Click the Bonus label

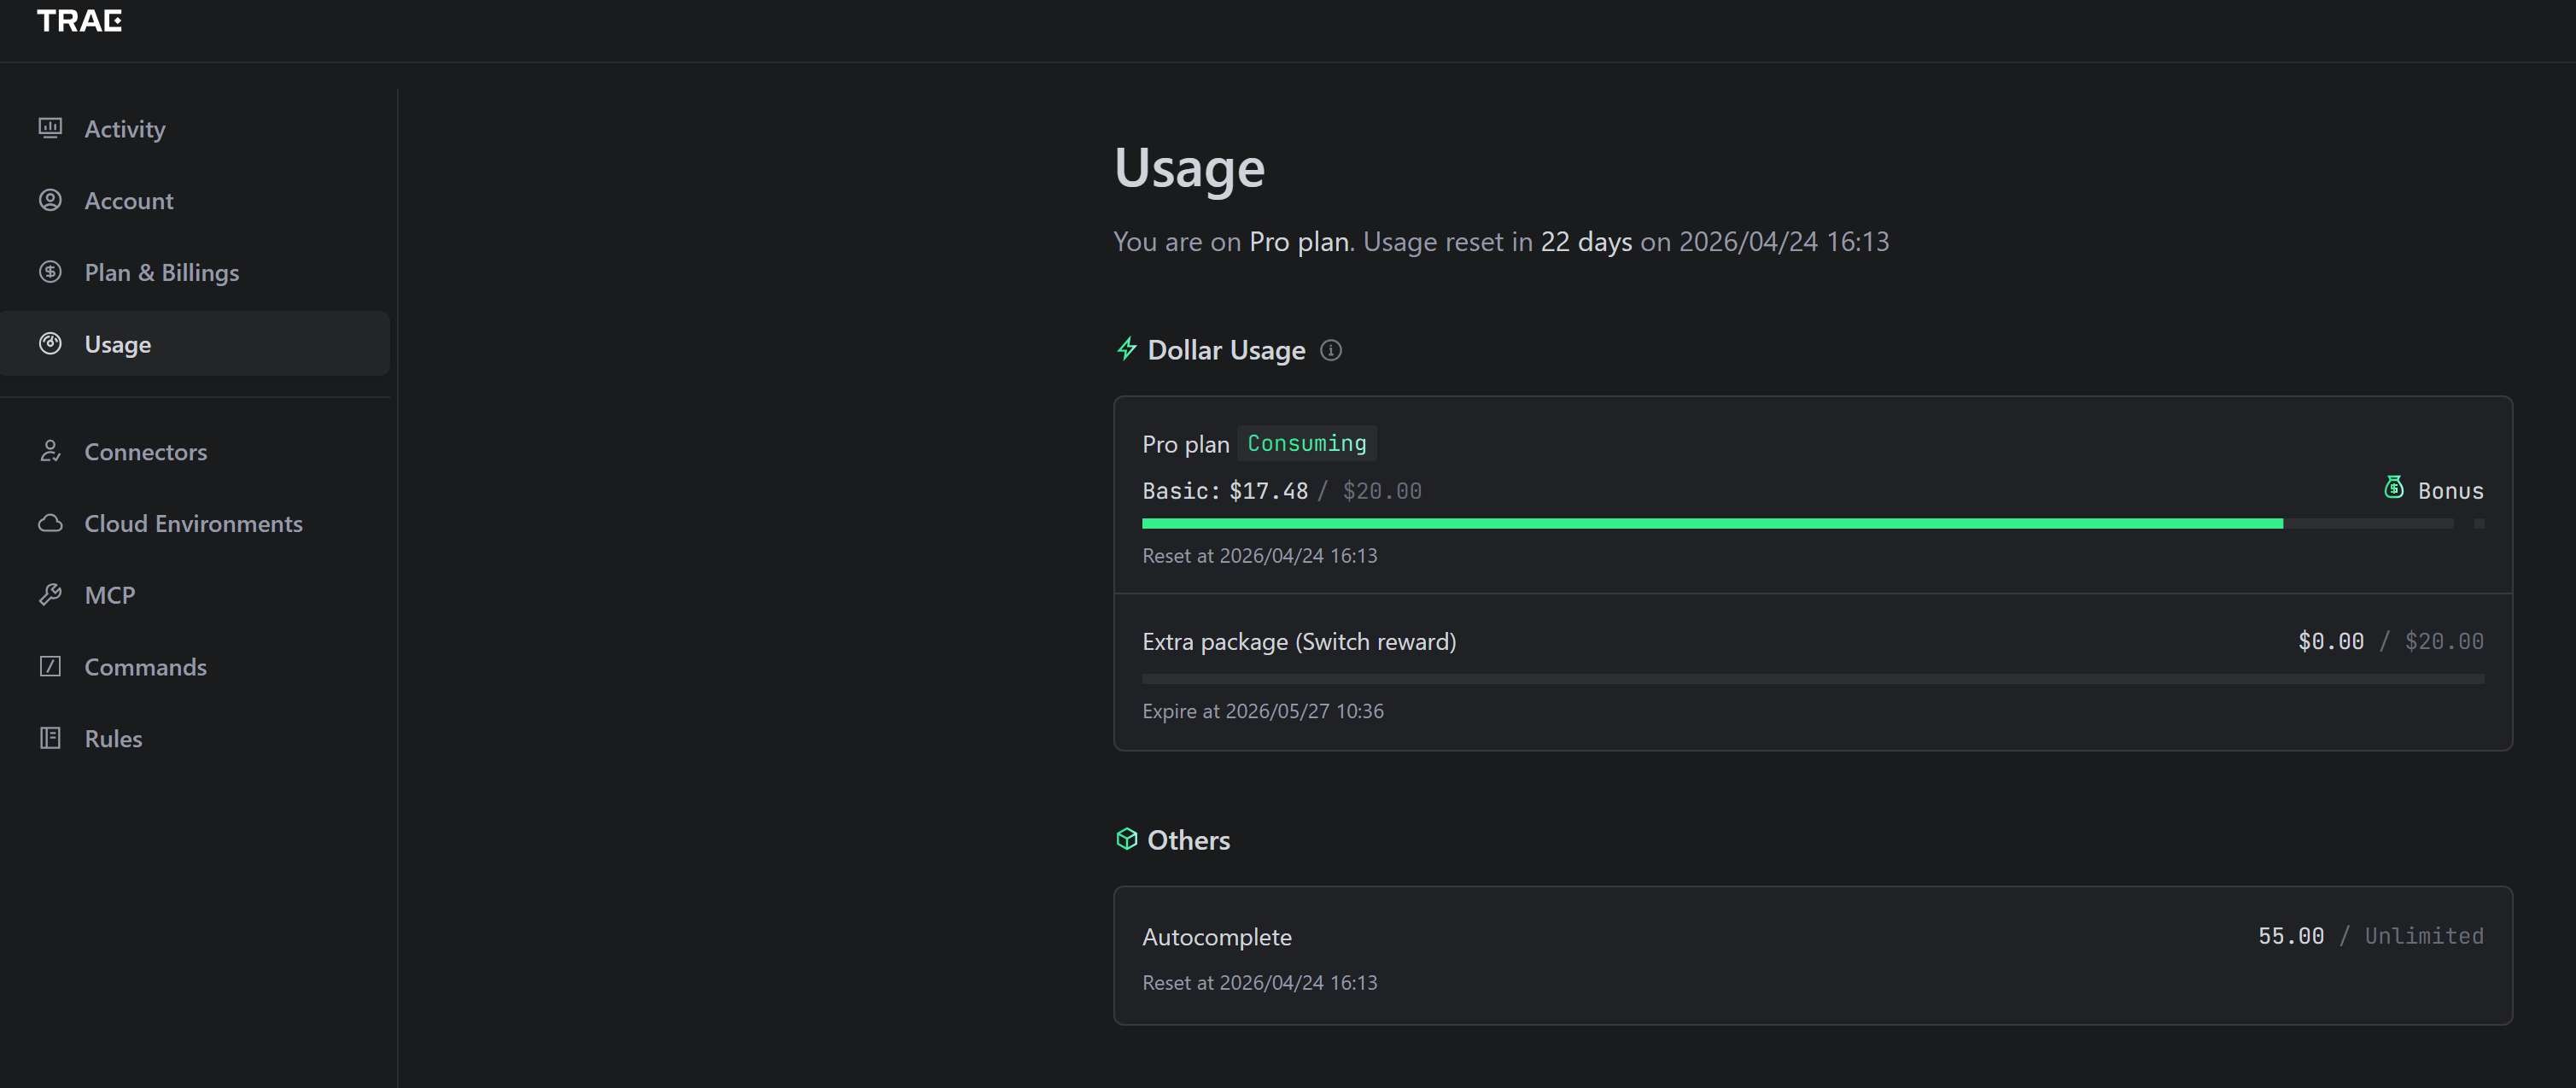click(2450, 491)
